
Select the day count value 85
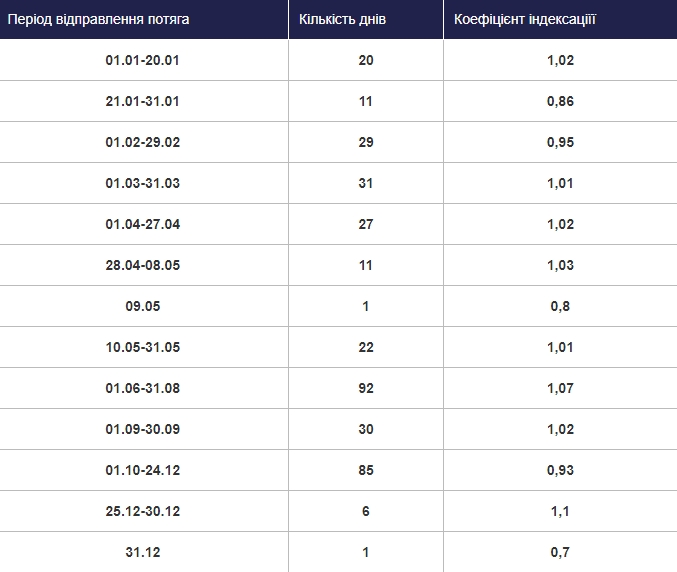tap(365, 470)
